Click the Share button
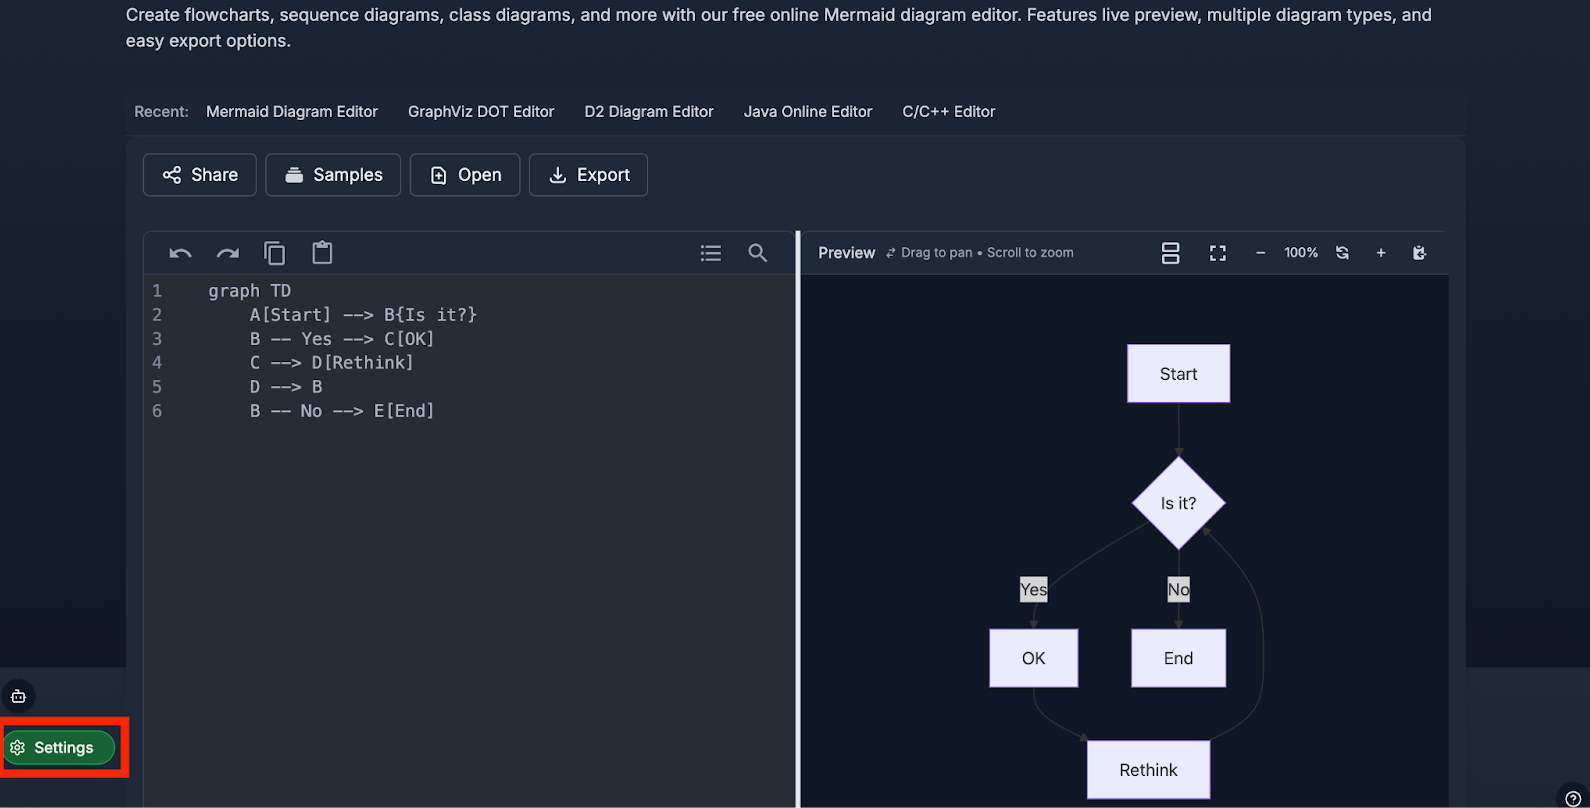Screen dimensions: 1590x808 (200, 175)
